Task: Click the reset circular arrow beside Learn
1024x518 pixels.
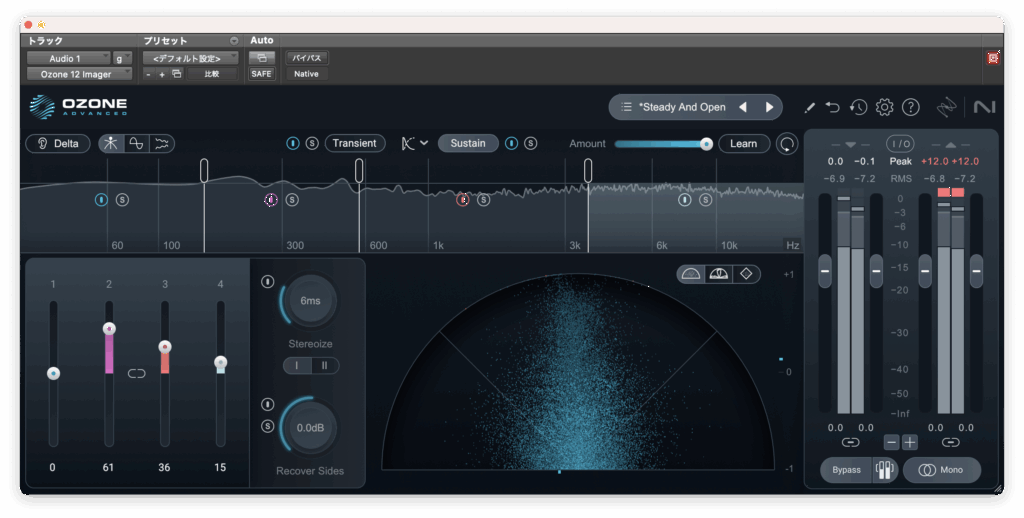Action: coord(788,144)
